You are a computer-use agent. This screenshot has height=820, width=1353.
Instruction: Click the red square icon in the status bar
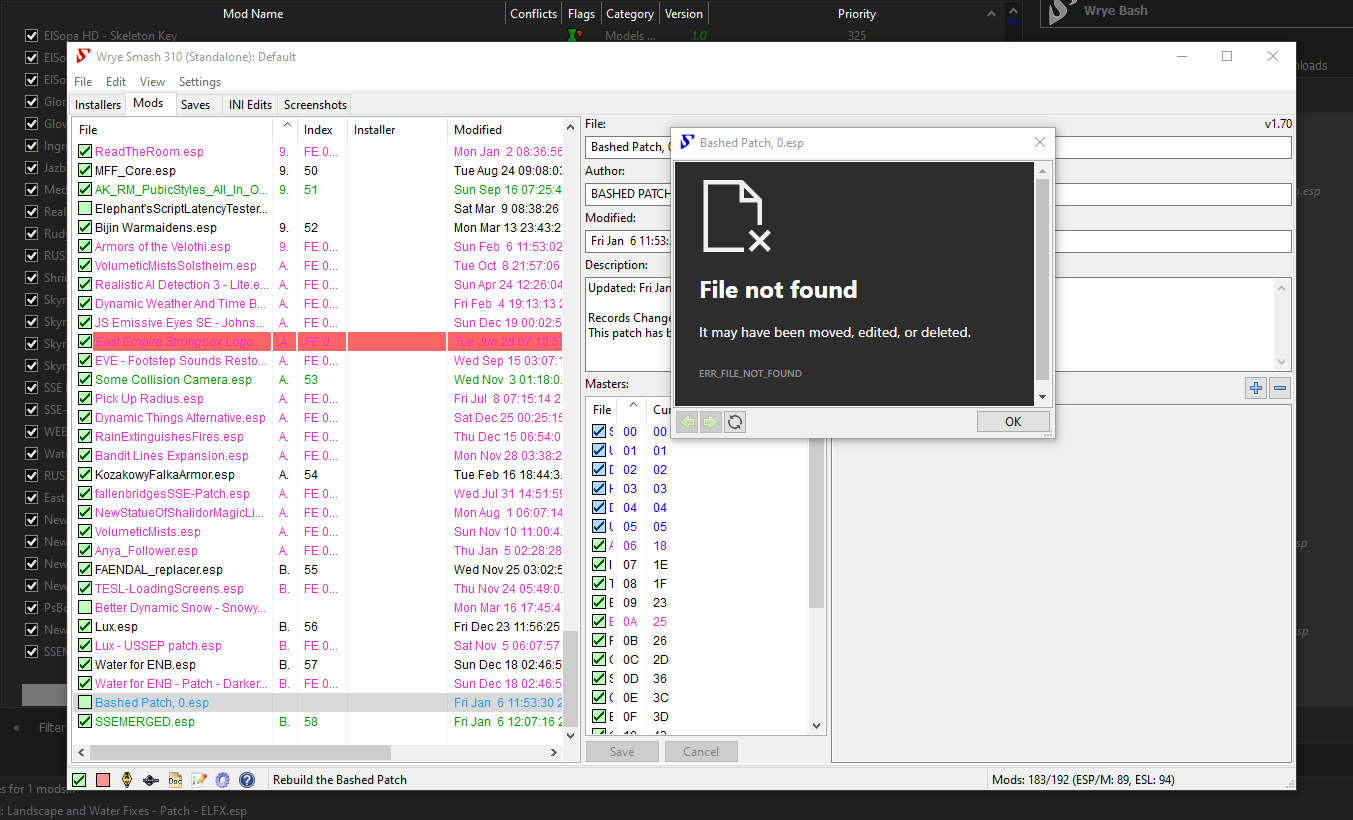click(102, 780)
